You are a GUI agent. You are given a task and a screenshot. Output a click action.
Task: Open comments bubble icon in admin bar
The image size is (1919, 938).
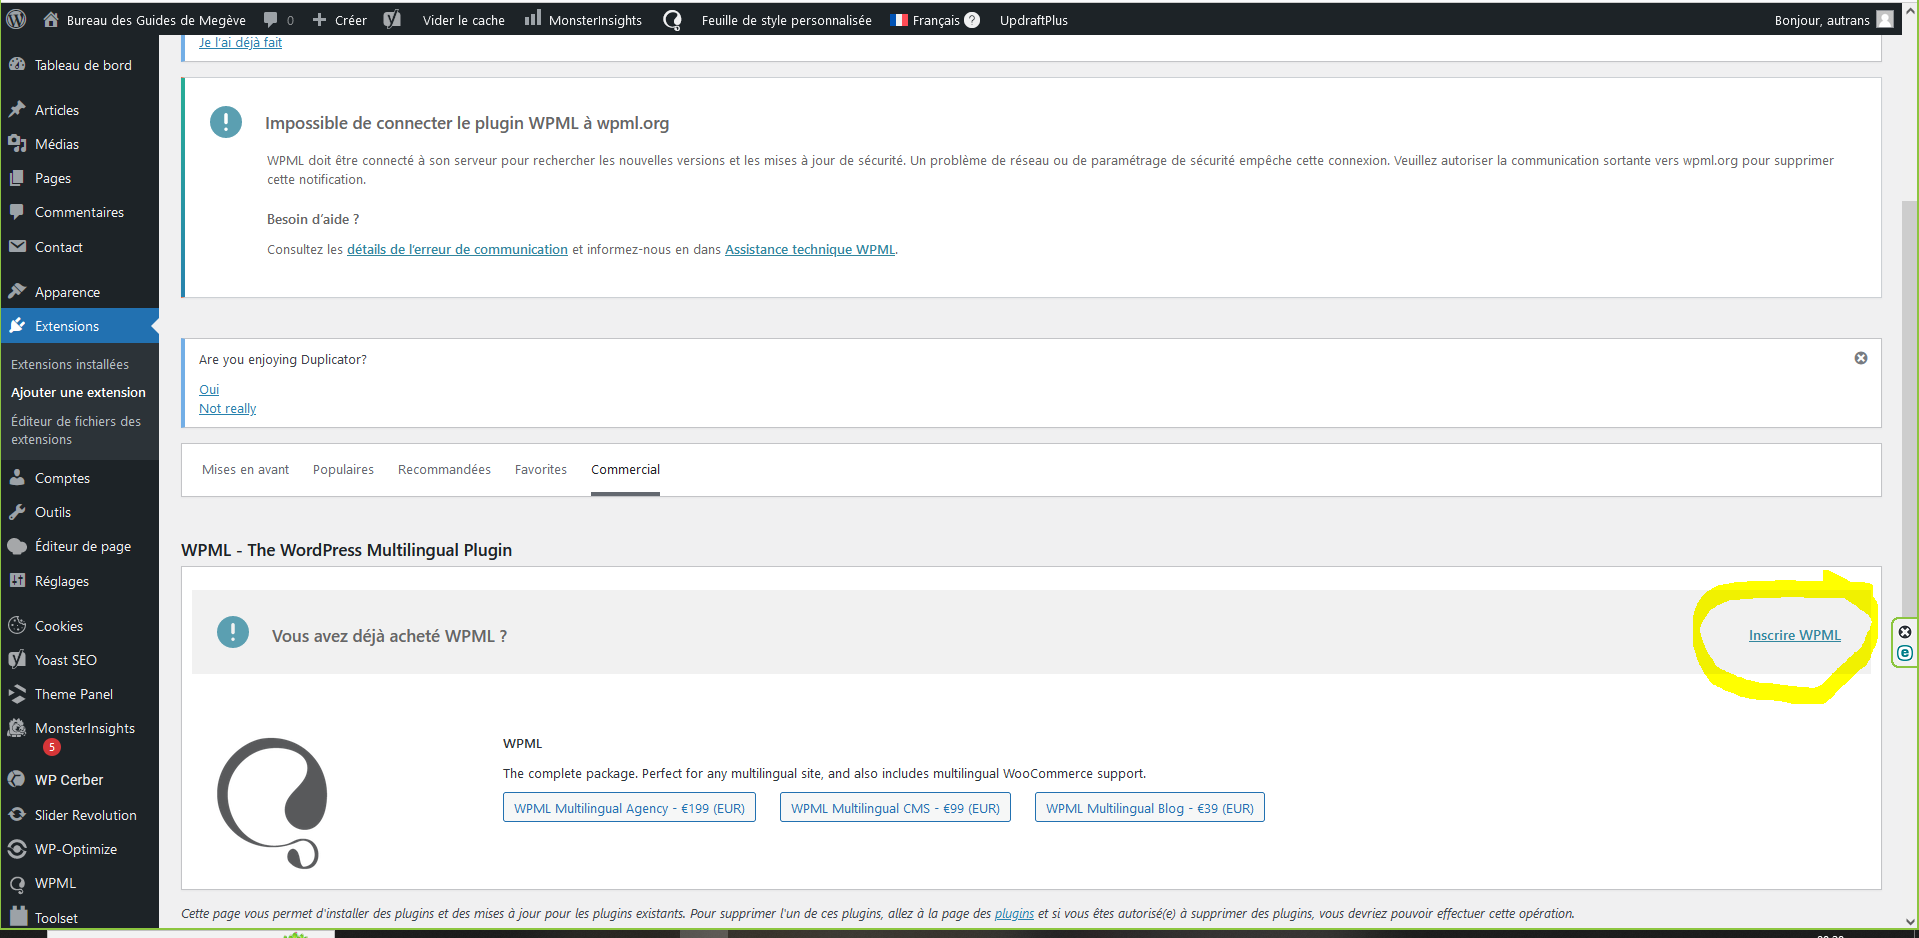[270, 20]
